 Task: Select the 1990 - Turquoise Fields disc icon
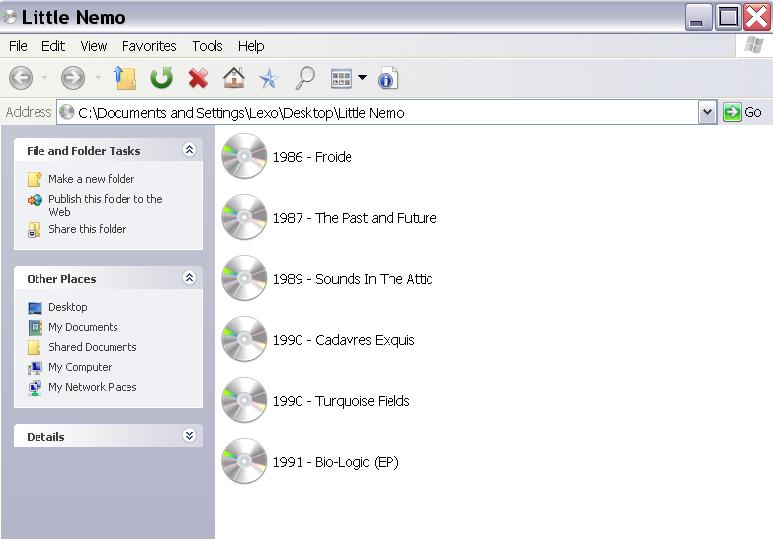coord(244,400)
